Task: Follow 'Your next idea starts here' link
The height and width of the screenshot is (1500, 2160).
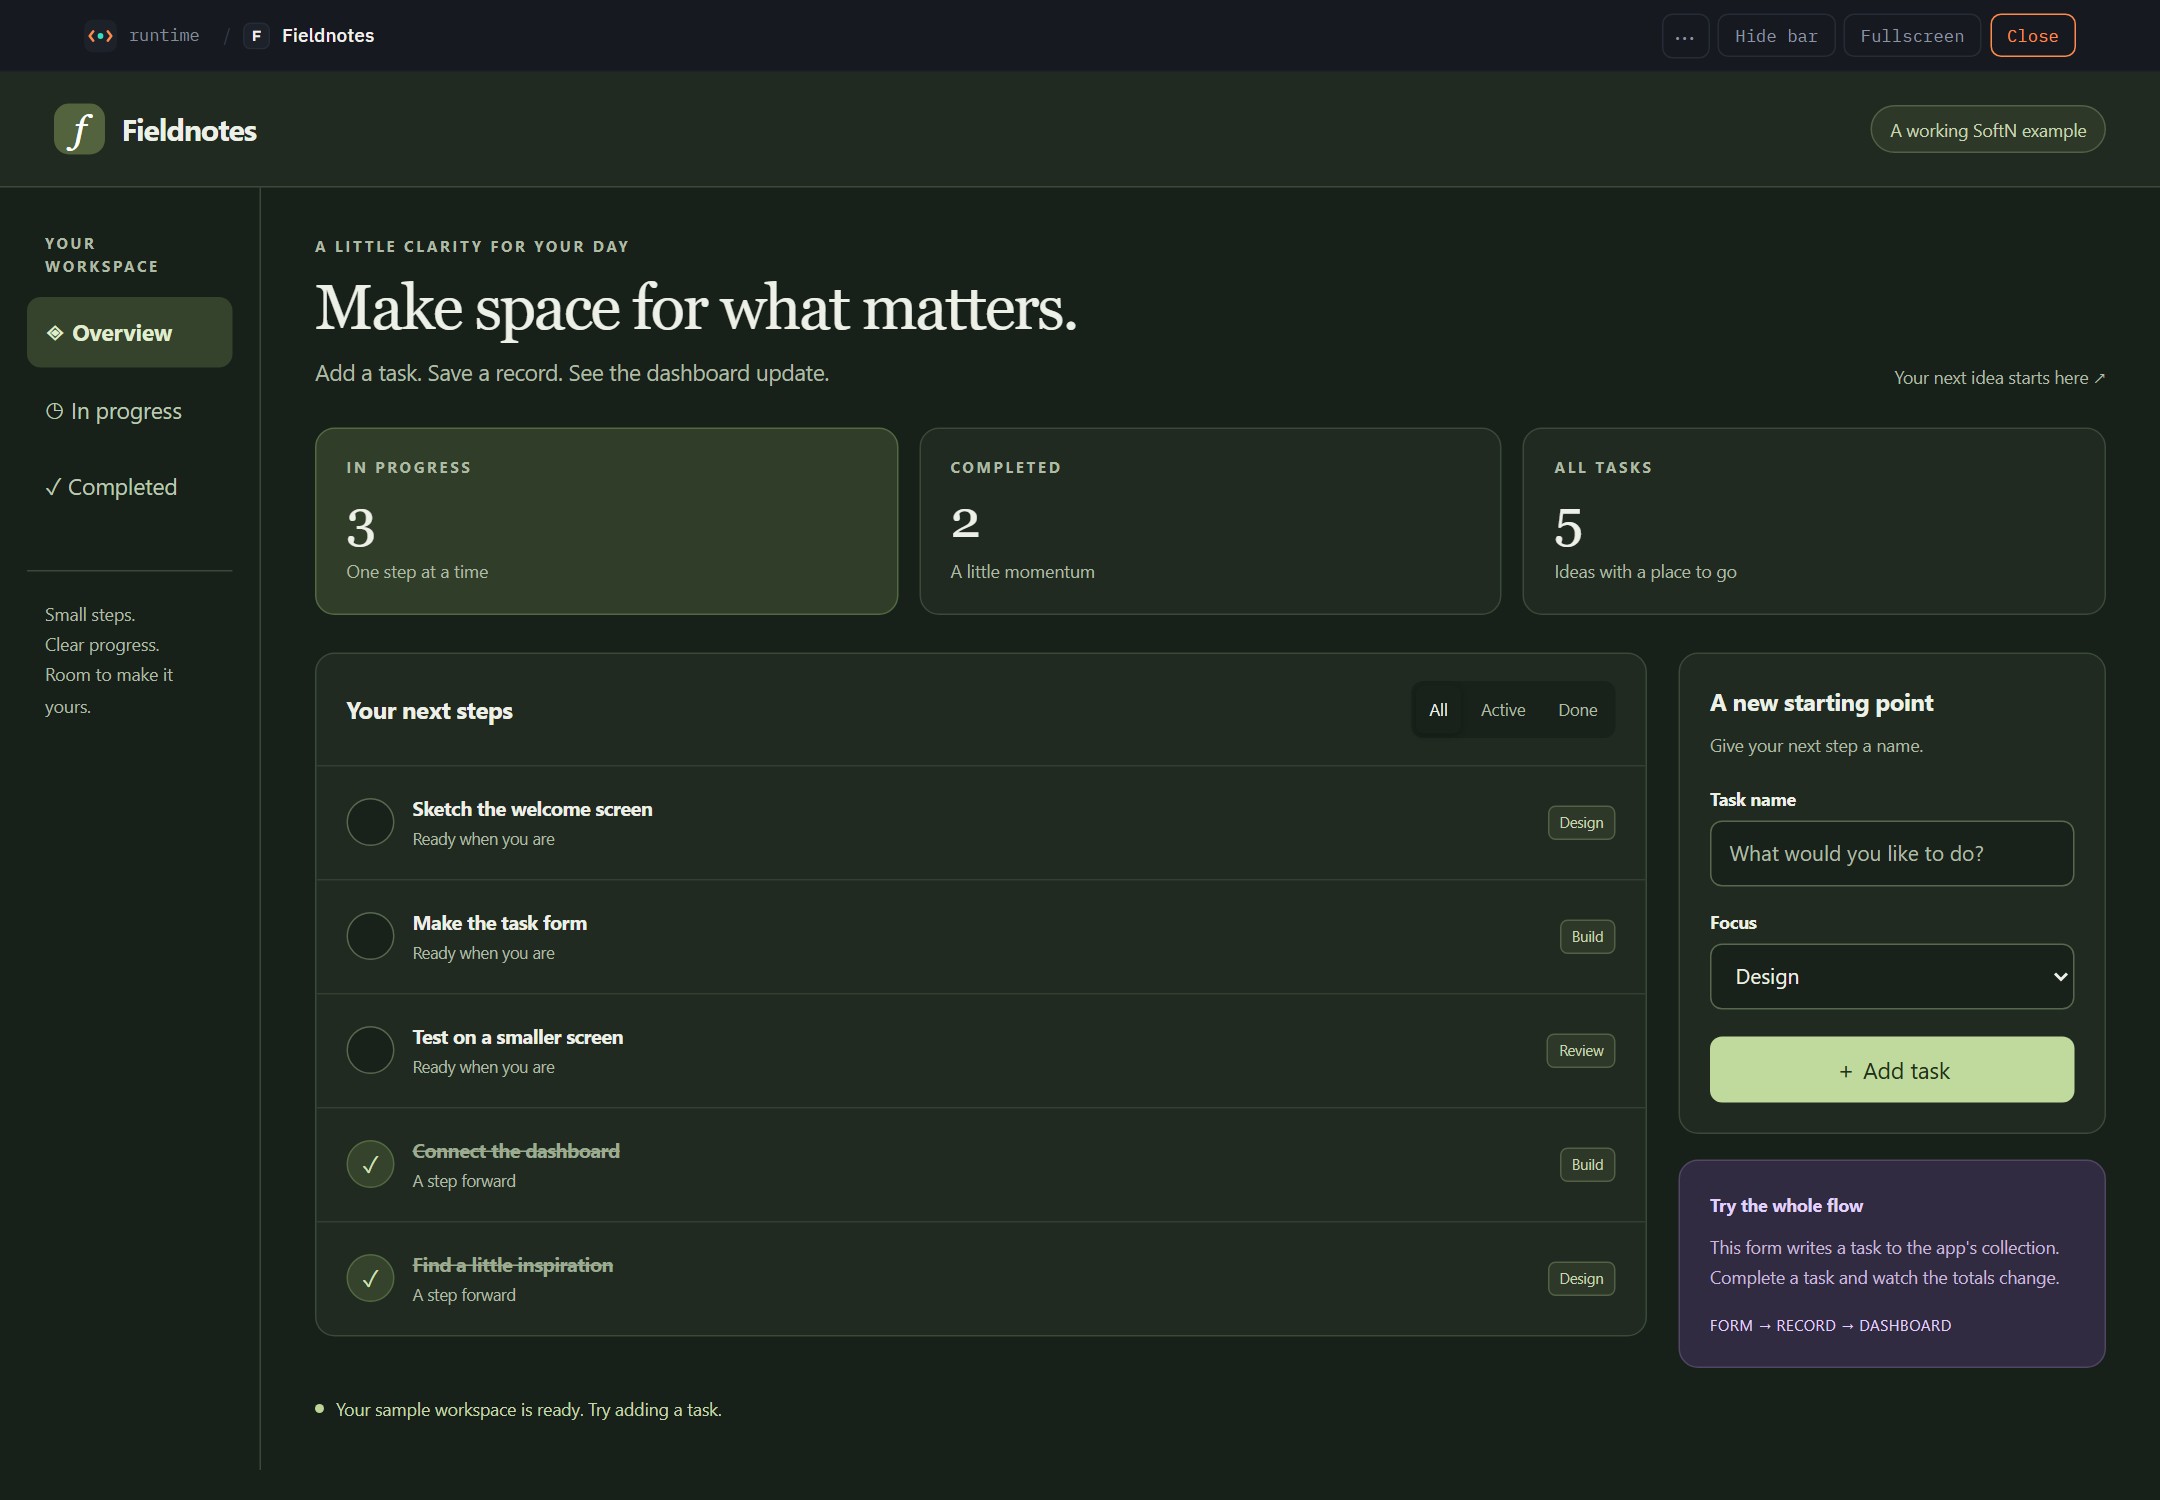Action: tap(1999, 378)
